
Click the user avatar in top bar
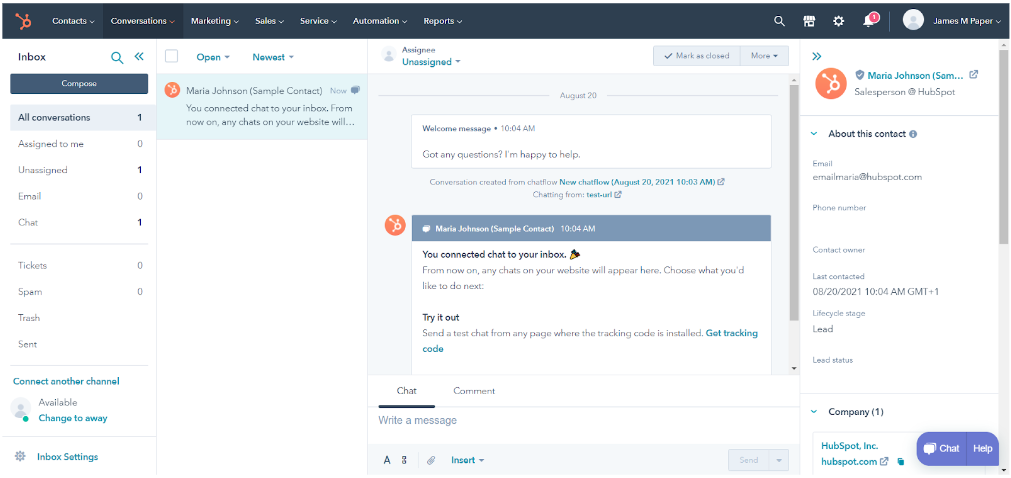click(913, 20)
